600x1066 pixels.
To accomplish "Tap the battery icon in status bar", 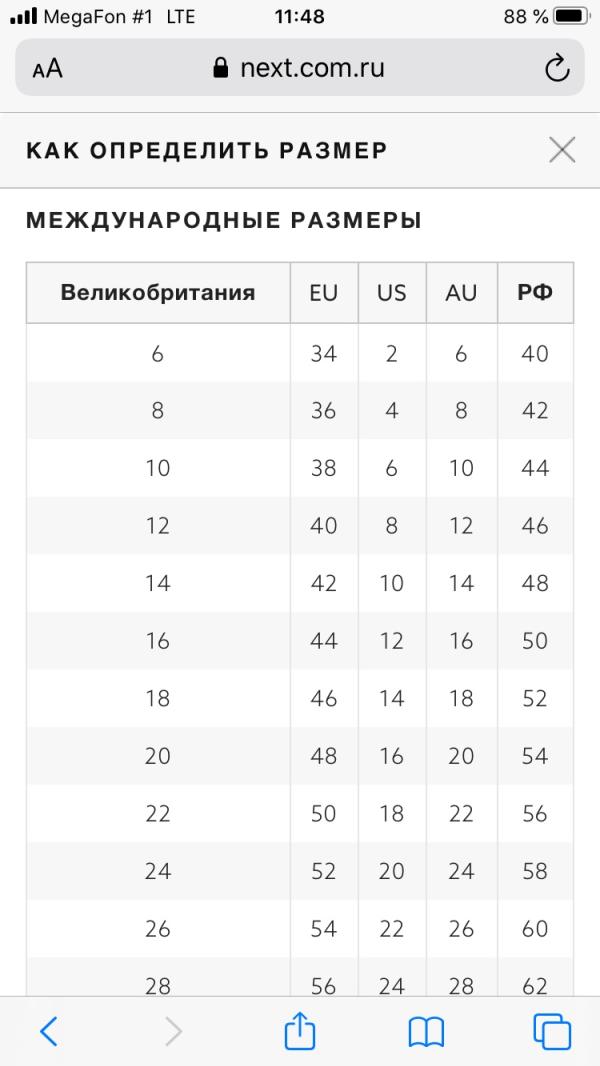I will (x=570, y=17).
